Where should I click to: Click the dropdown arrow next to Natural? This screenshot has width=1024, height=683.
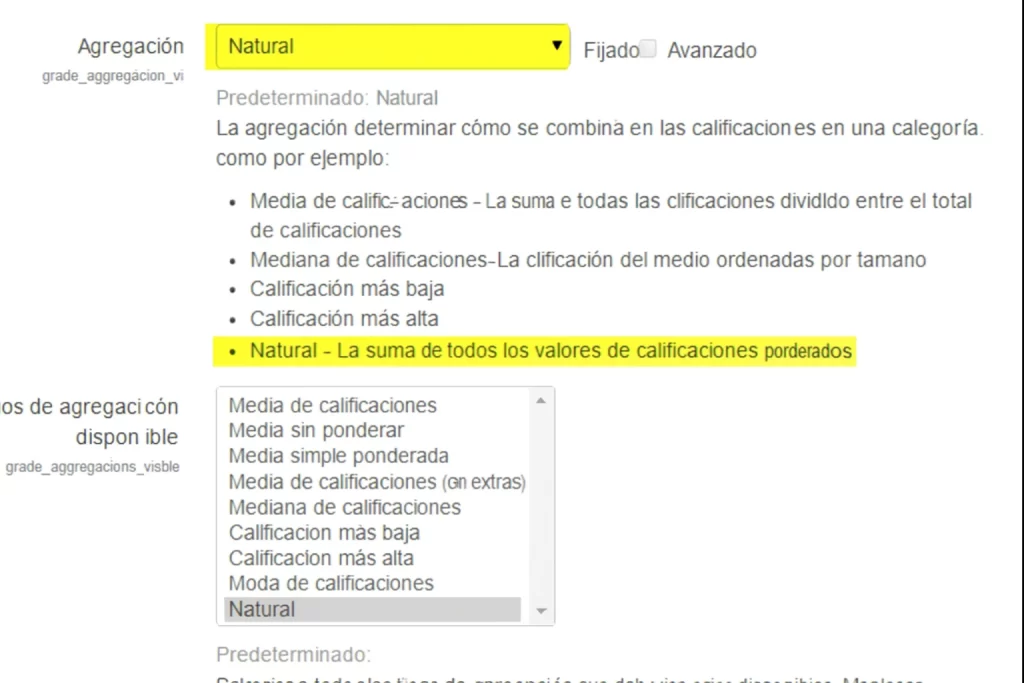[556, 46]
